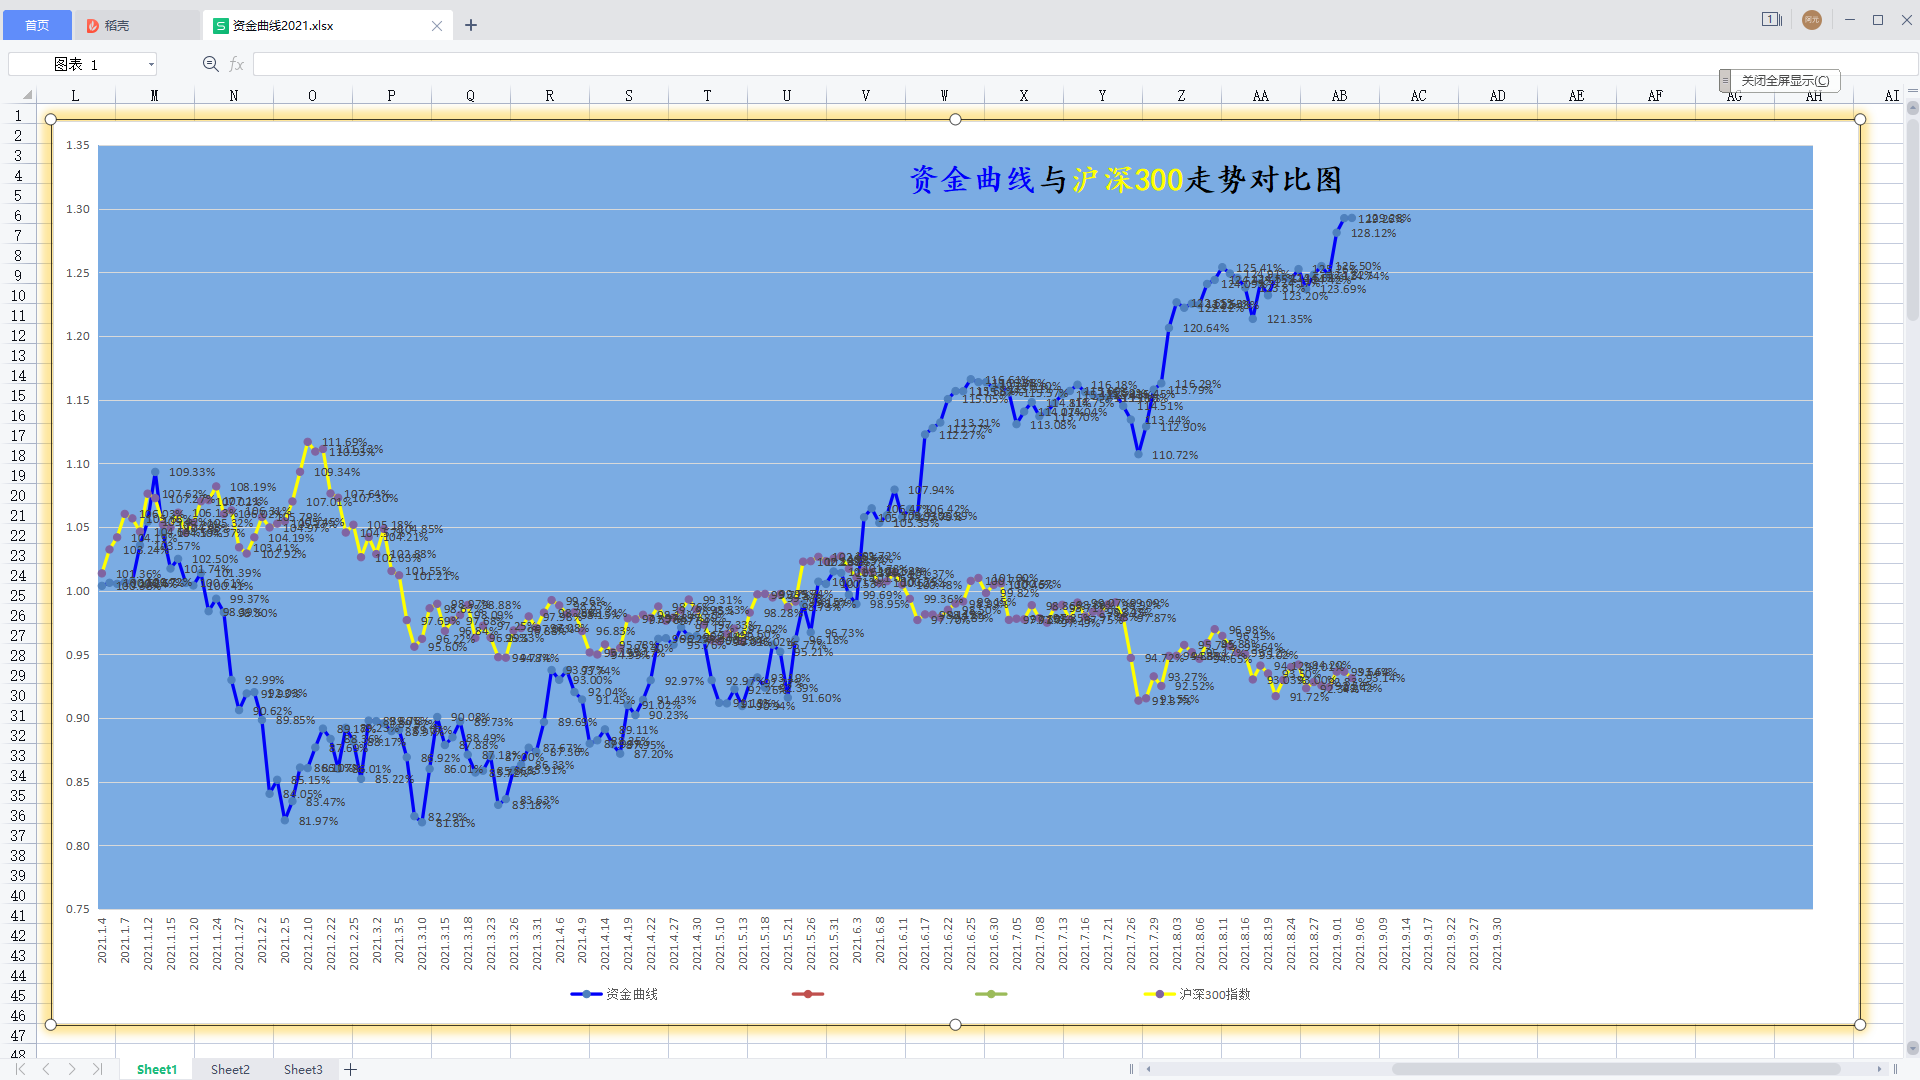Click the fx insert function icon
The image size is (1920, 1080).
point(237,64)
